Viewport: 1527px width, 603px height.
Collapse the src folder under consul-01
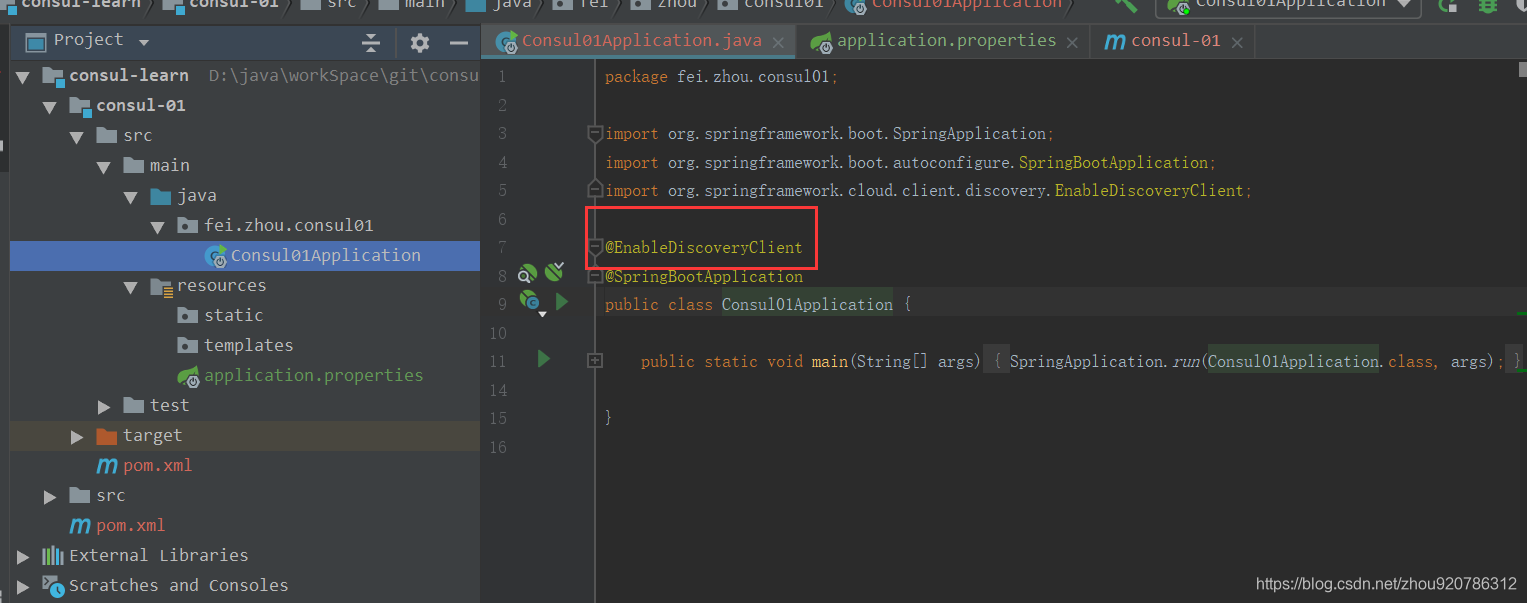point(77,136)
